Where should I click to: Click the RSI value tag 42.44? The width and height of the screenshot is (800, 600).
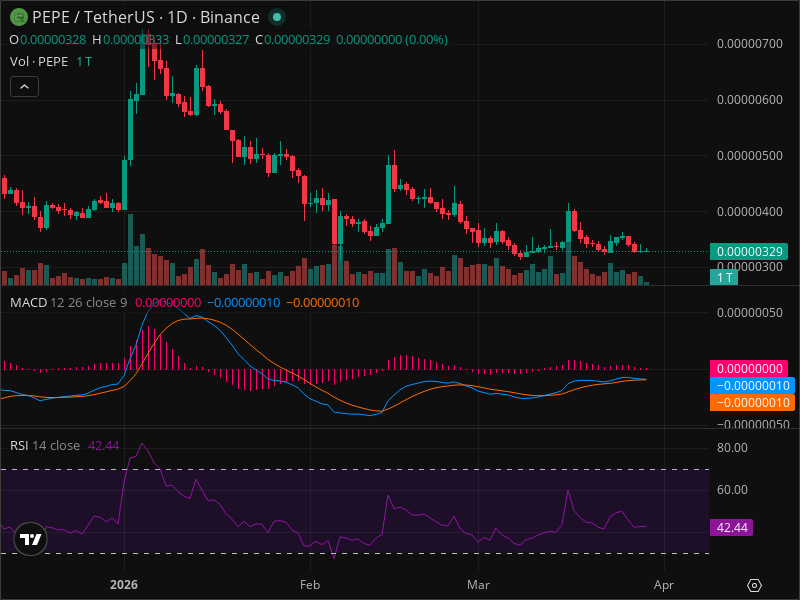[732, 527]
